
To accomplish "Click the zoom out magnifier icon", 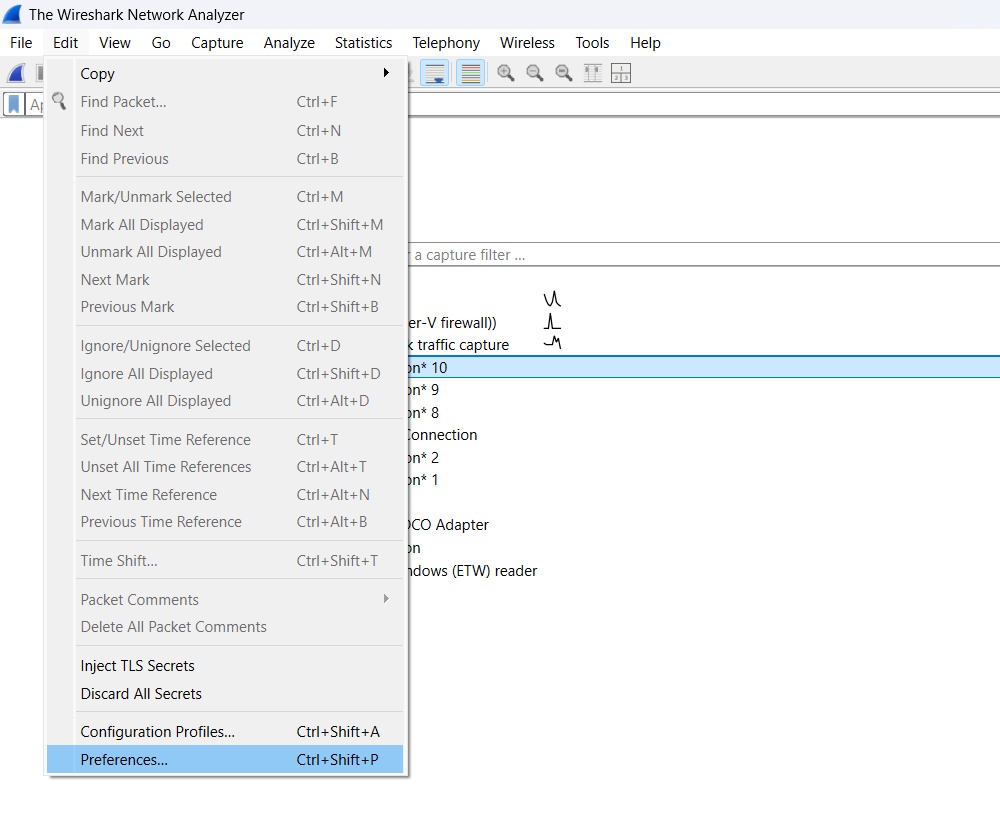I will coord(534,73).
